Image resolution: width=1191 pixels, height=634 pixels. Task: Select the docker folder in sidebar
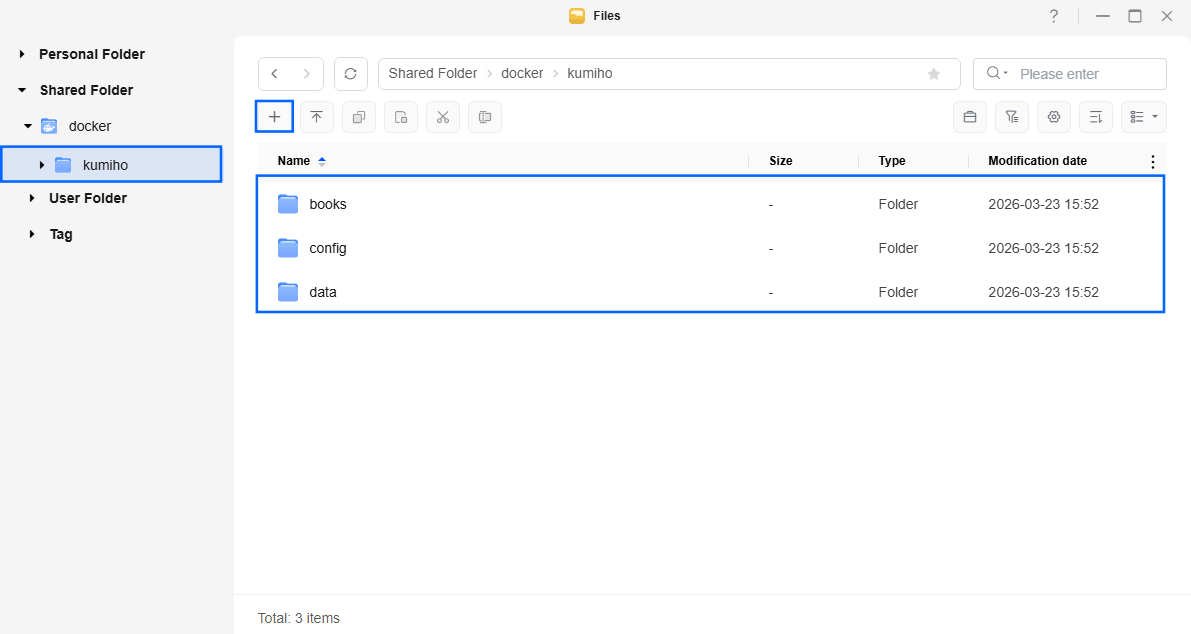pos(89,126)
